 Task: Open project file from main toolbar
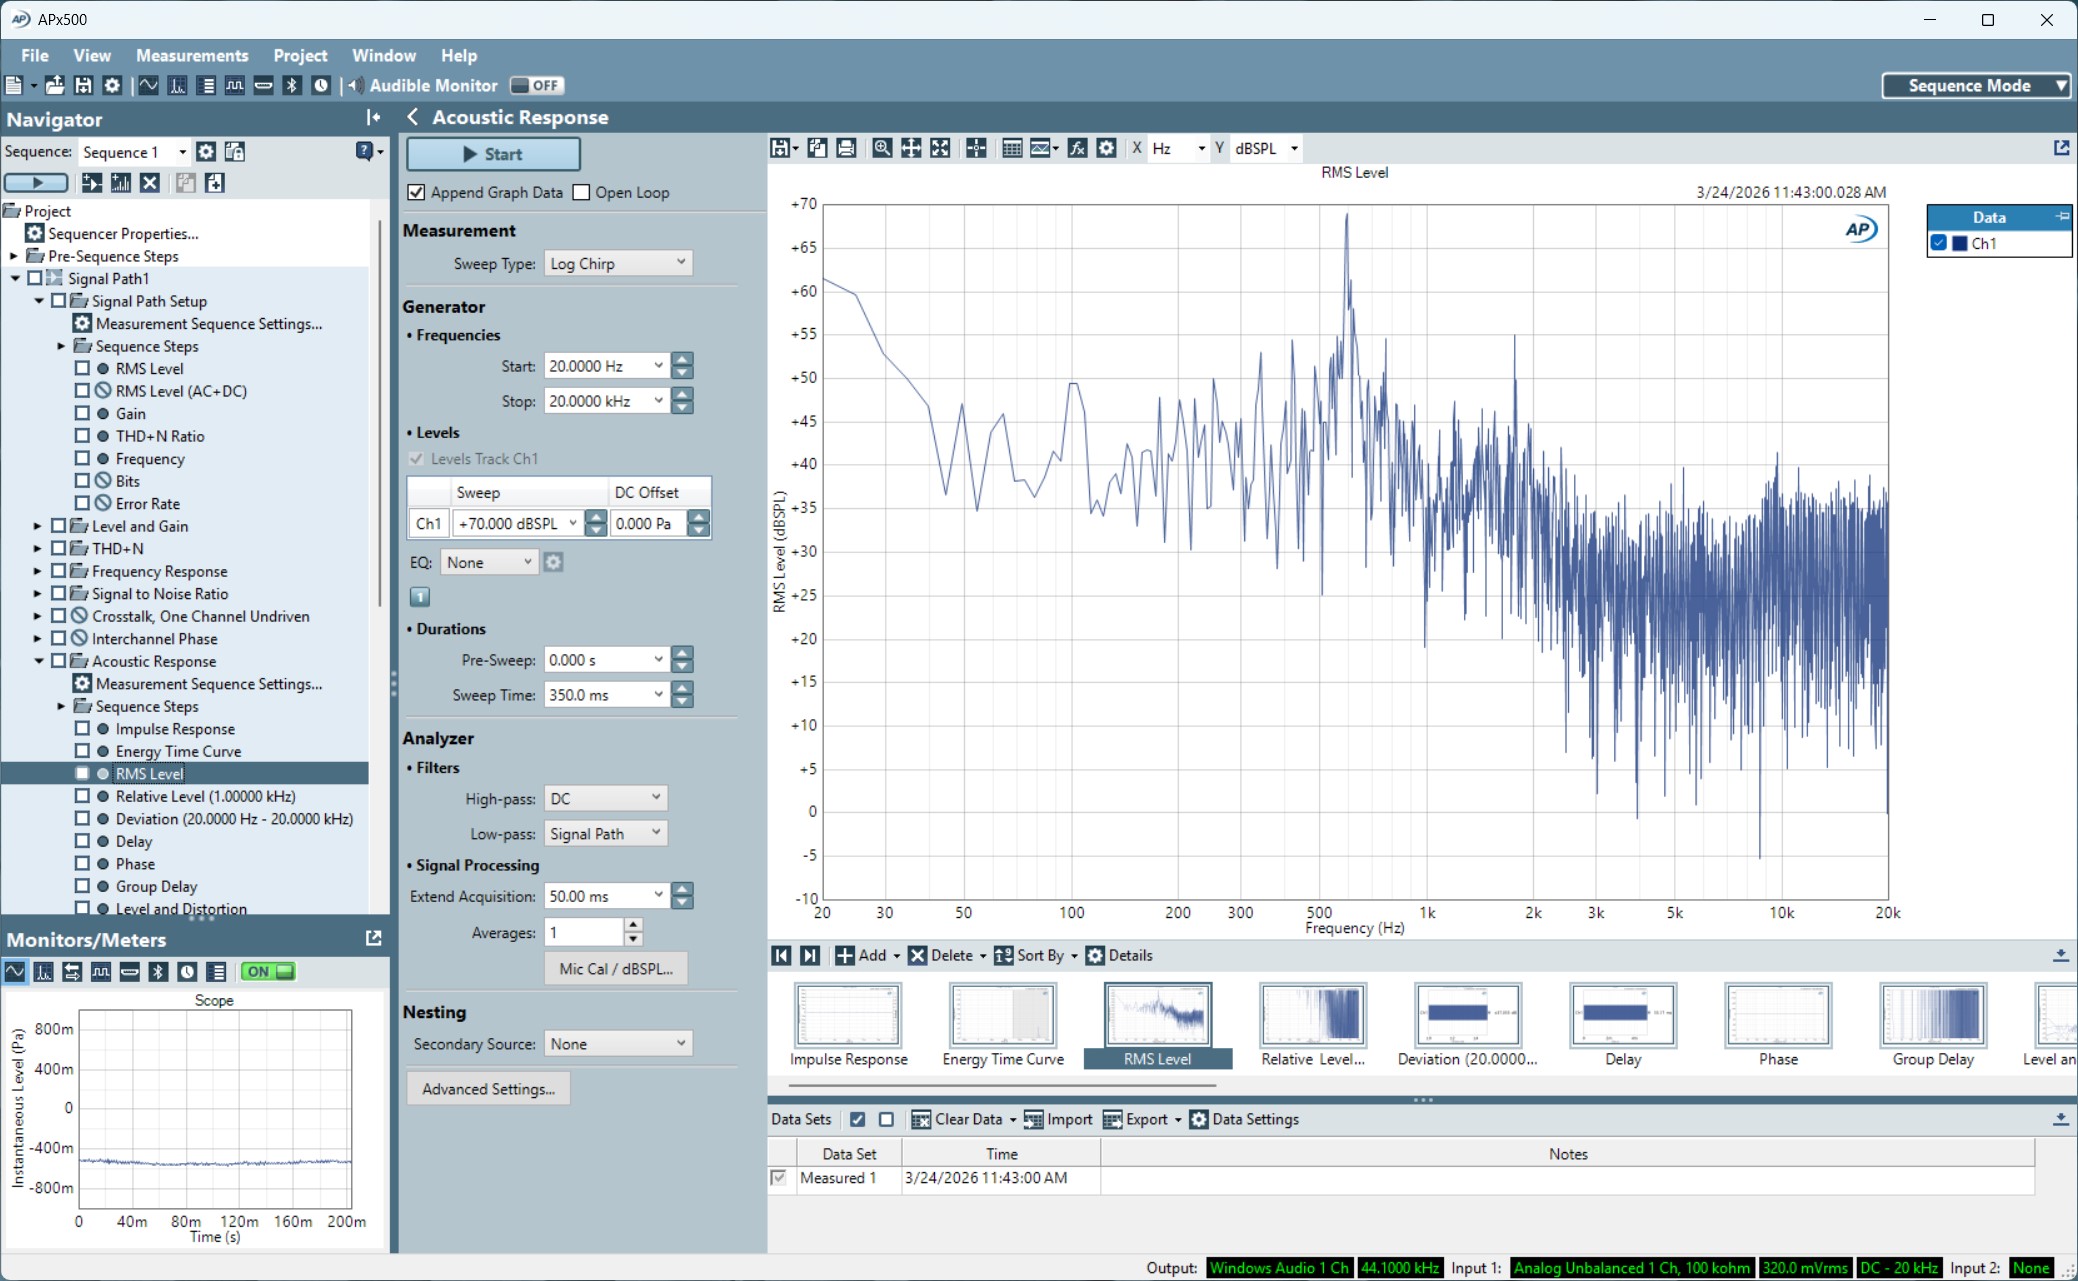[55, 86]
